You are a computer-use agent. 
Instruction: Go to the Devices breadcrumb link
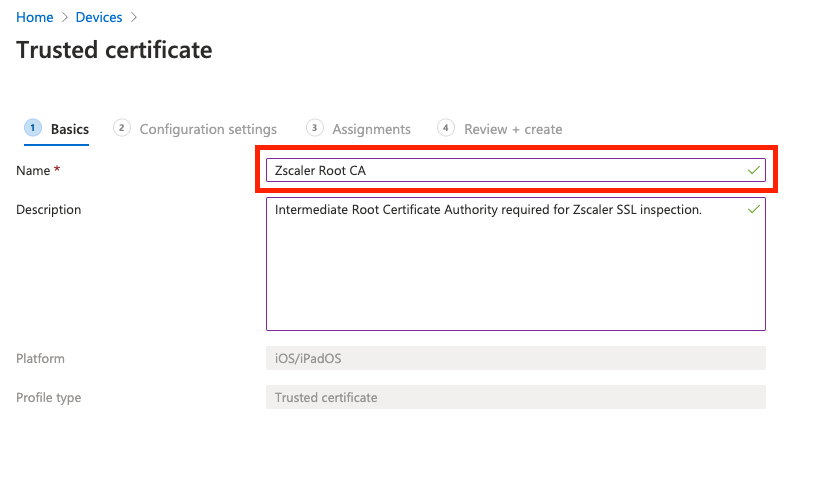(99, 17)
